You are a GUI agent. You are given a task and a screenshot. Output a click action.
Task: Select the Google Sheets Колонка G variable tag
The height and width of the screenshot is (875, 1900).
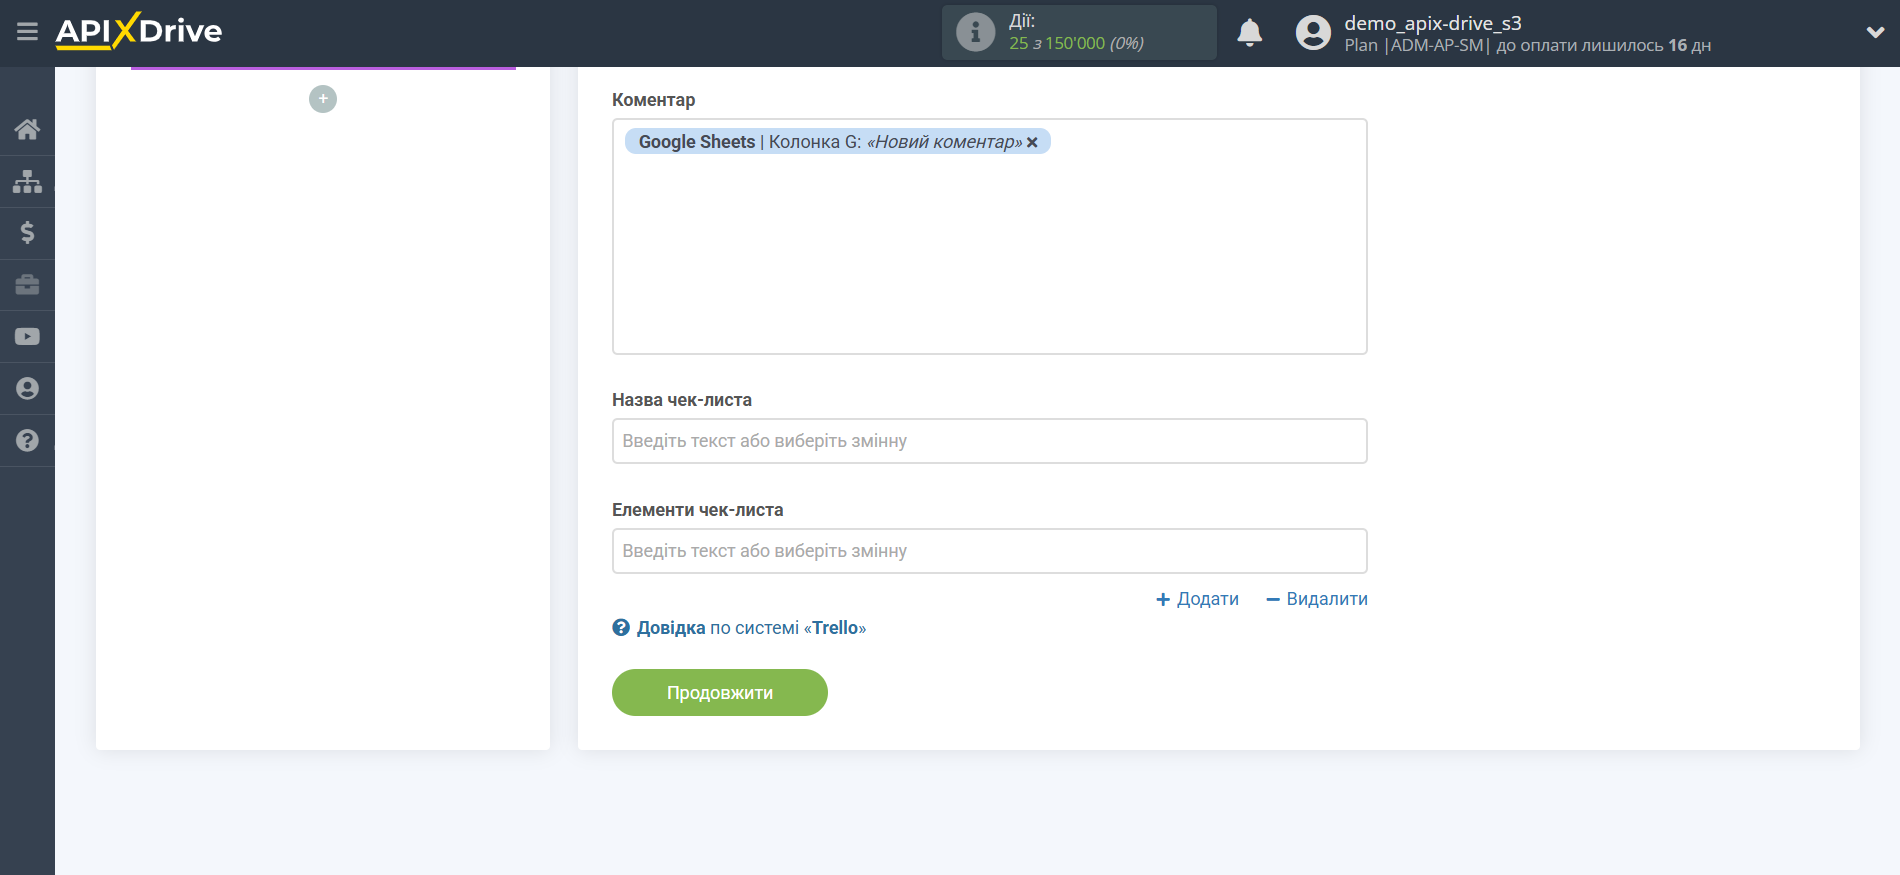click(838, 142)
